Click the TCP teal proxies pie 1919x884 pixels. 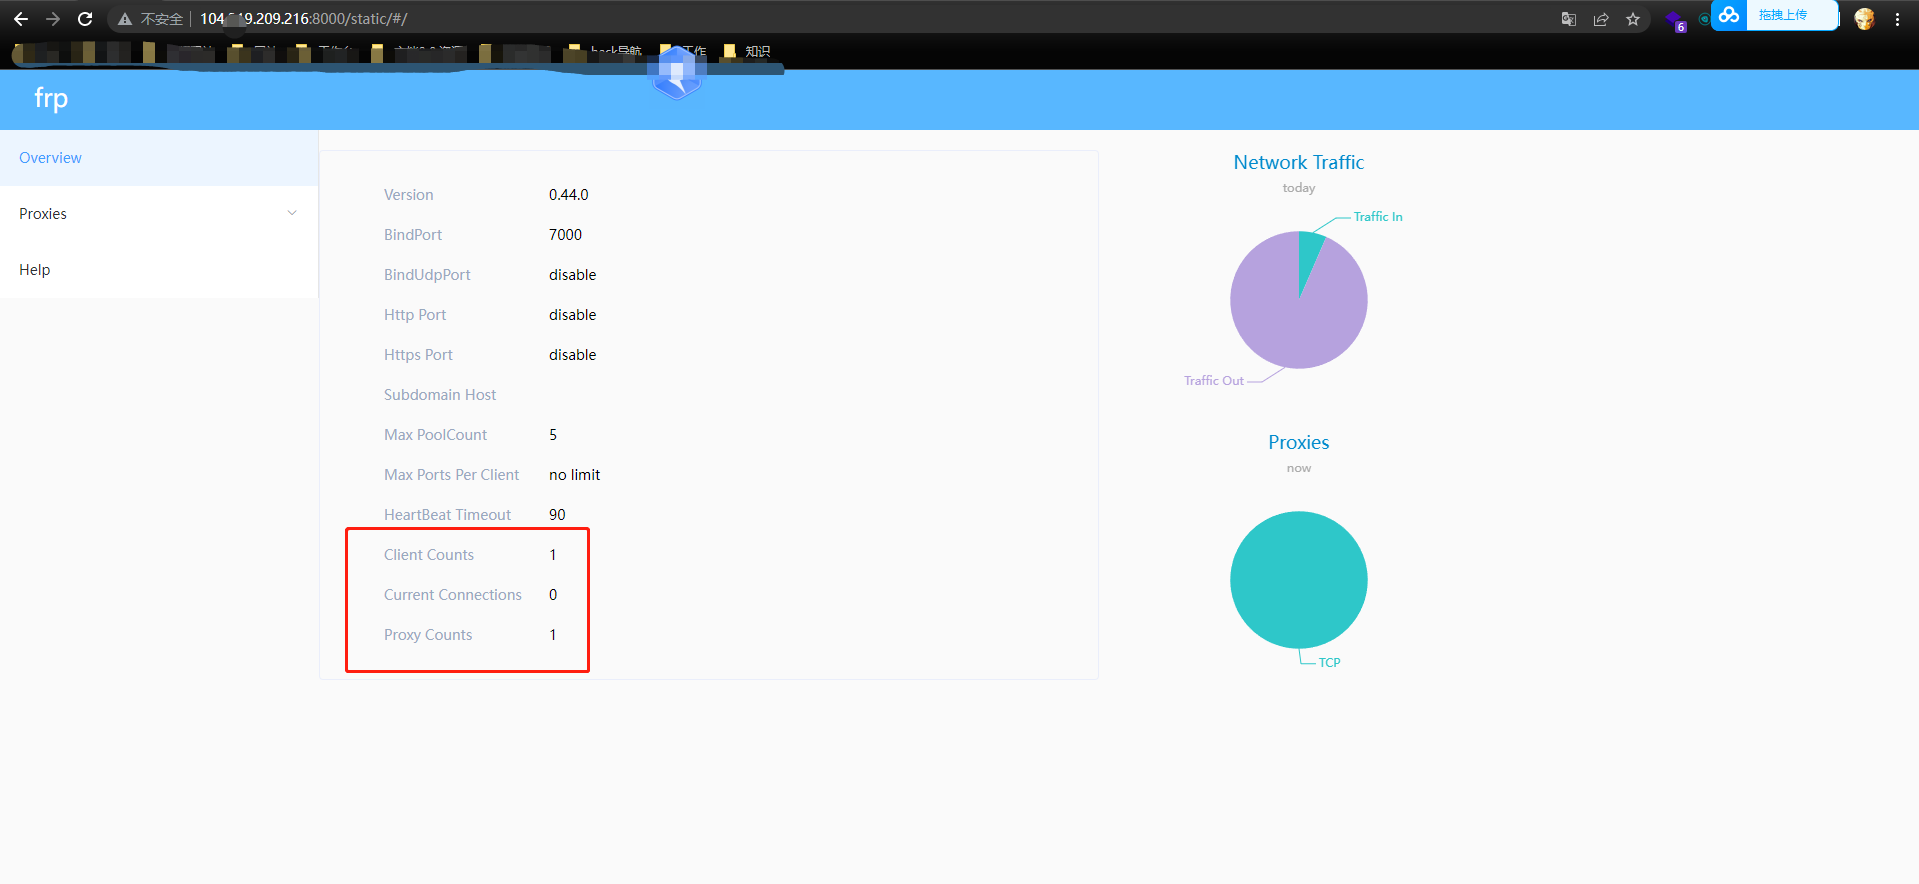(x=1299, y=580)
